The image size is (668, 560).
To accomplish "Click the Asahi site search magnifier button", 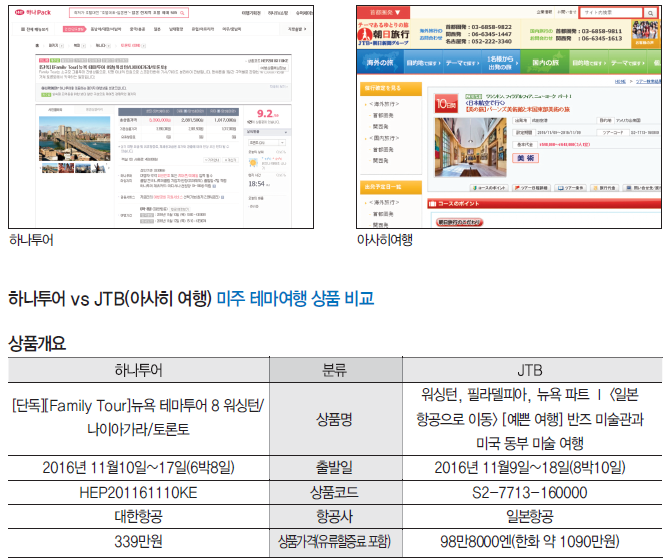I will click(650, 13).
